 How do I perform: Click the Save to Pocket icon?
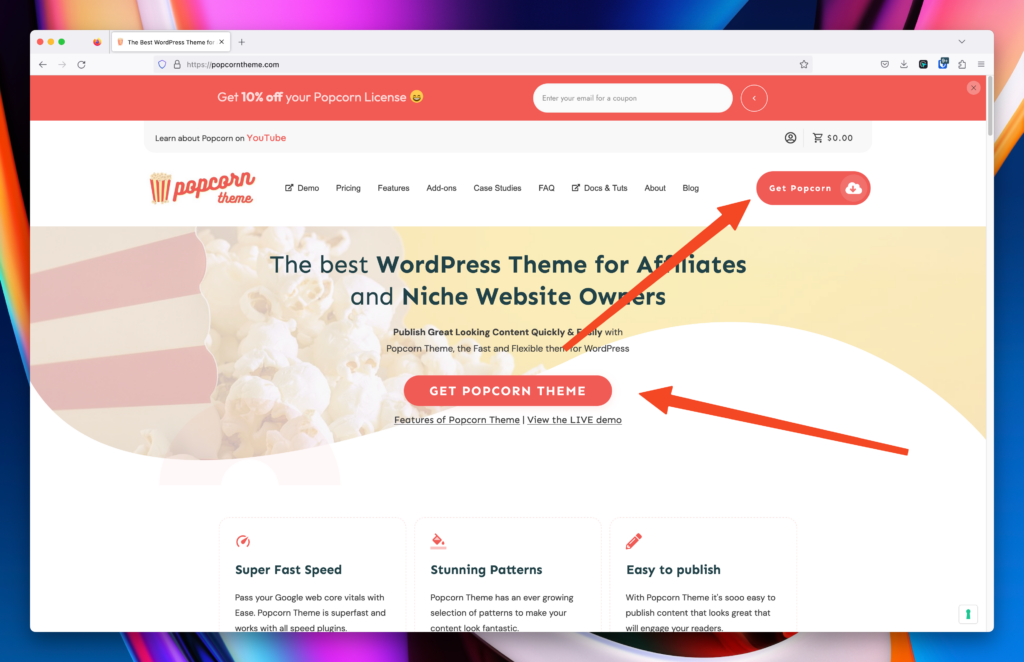(885, 64)
